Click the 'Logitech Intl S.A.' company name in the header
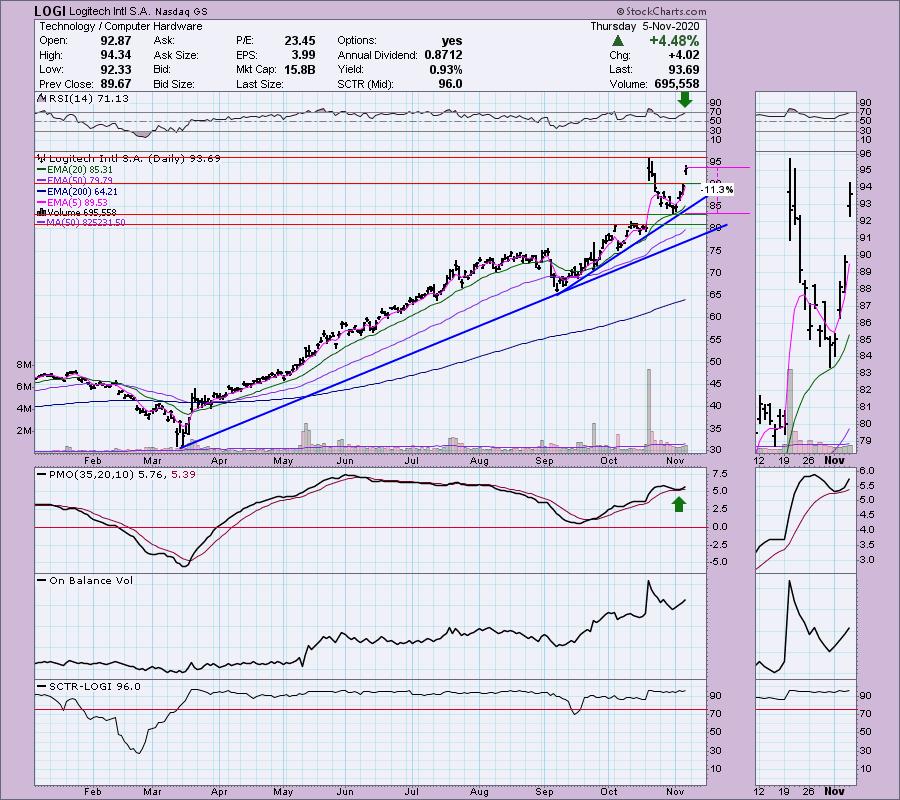This screenshot has height=800, width=900. [109, 11]
